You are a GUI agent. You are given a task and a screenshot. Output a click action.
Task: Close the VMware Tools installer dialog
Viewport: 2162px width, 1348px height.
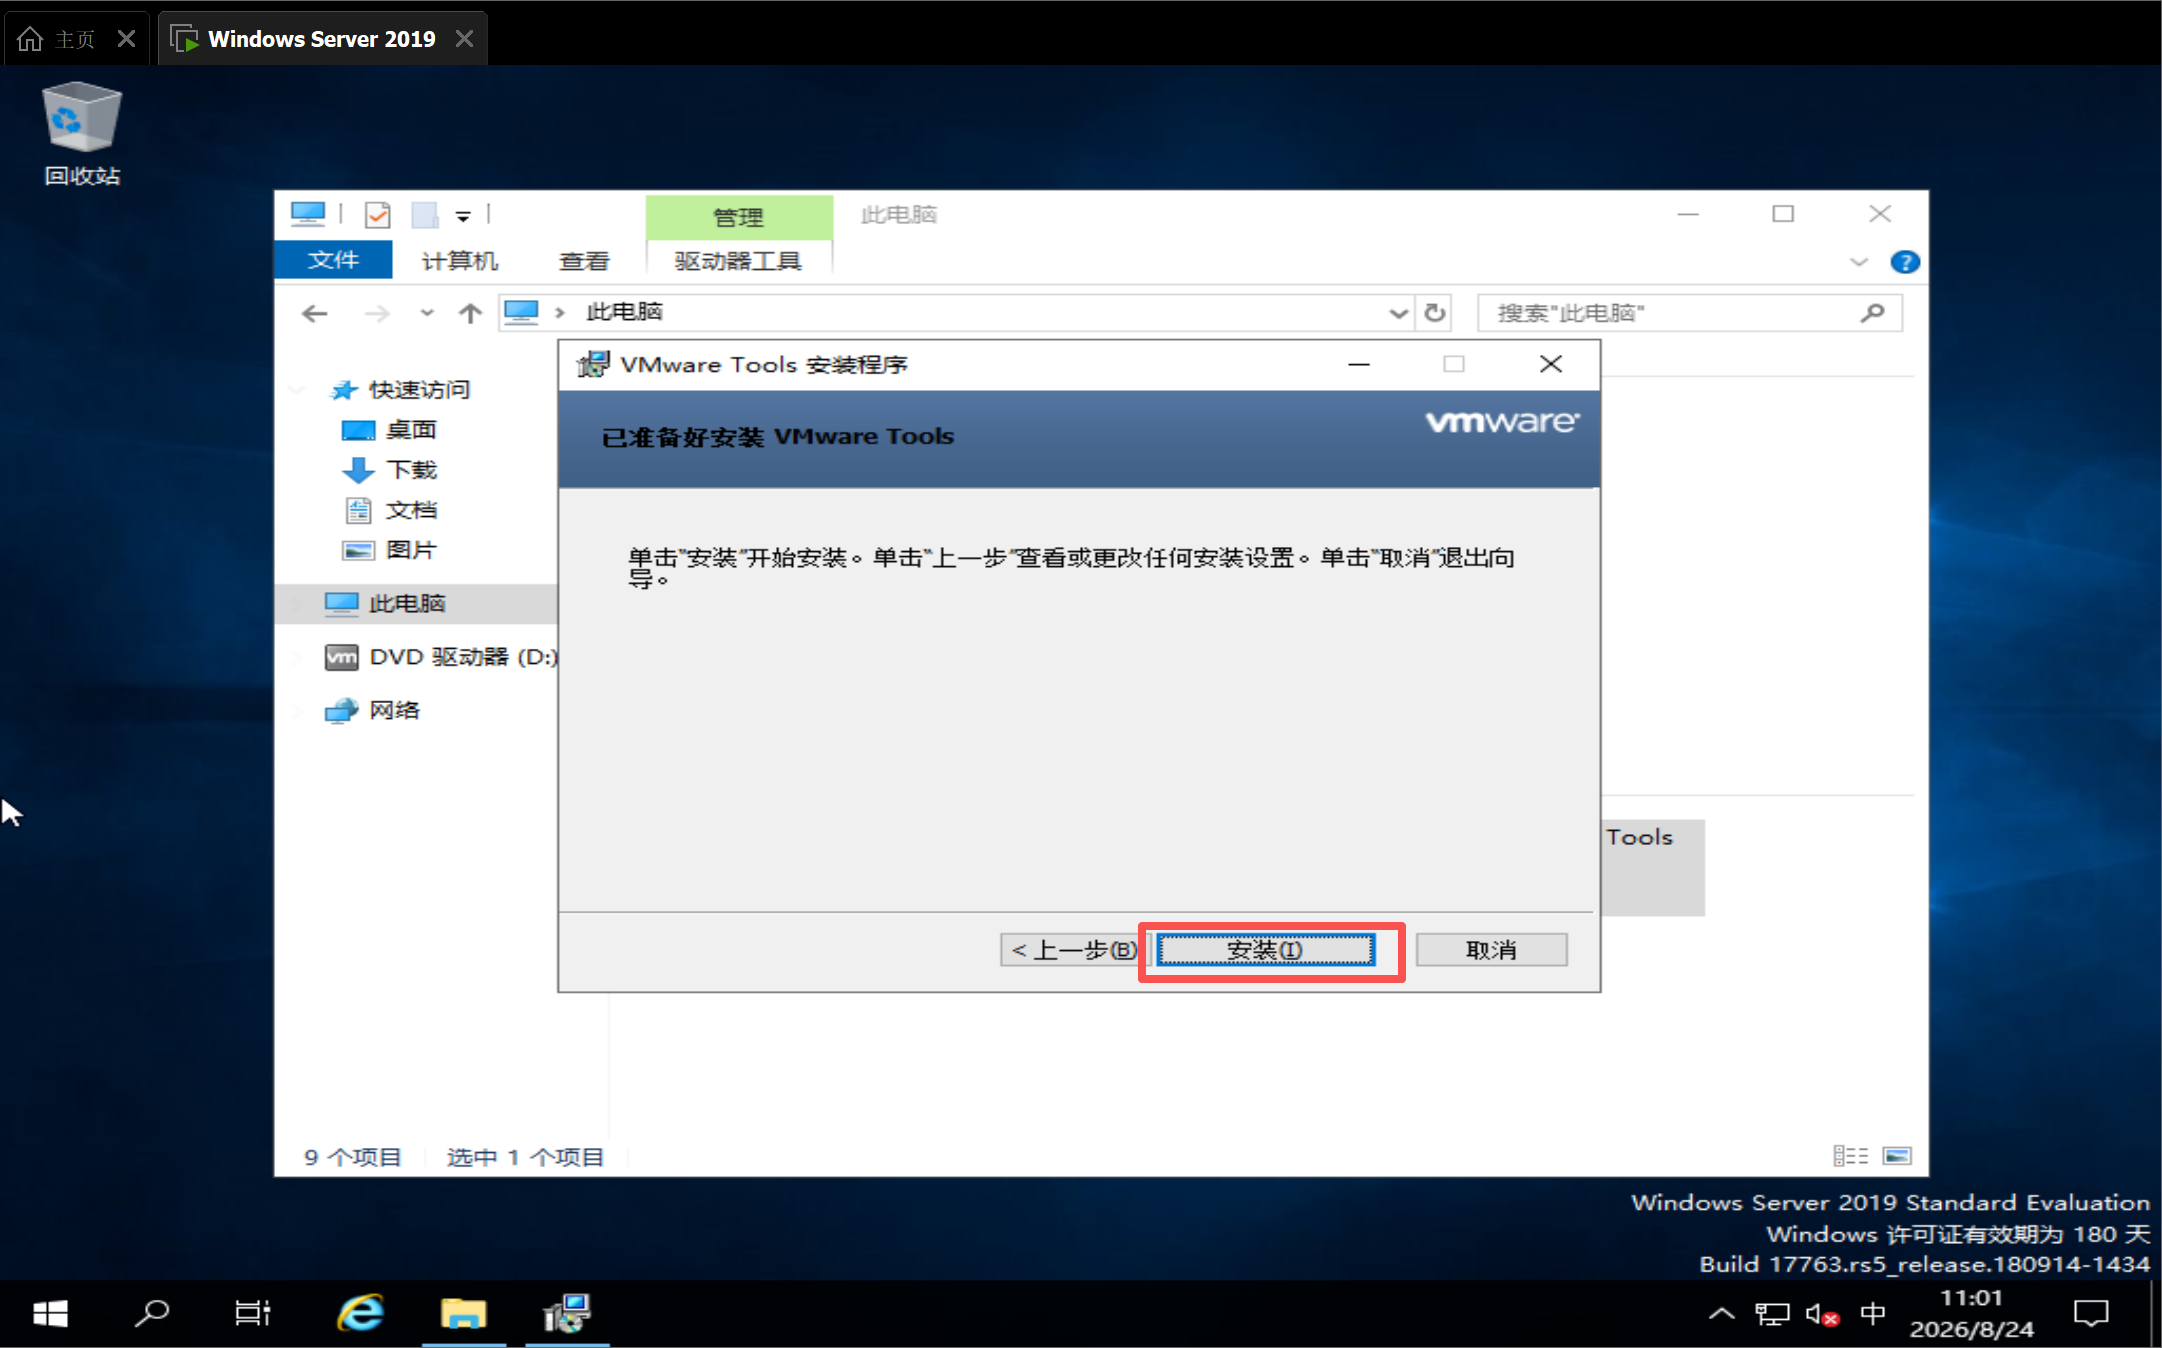pyautogui.click(x=1551, y=364)
